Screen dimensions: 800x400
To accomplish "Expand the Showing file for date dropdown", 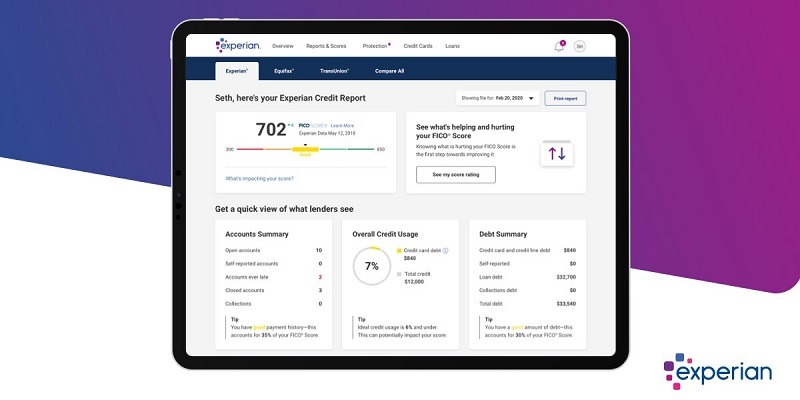I will pyautogui.click(x=496, y=98).
